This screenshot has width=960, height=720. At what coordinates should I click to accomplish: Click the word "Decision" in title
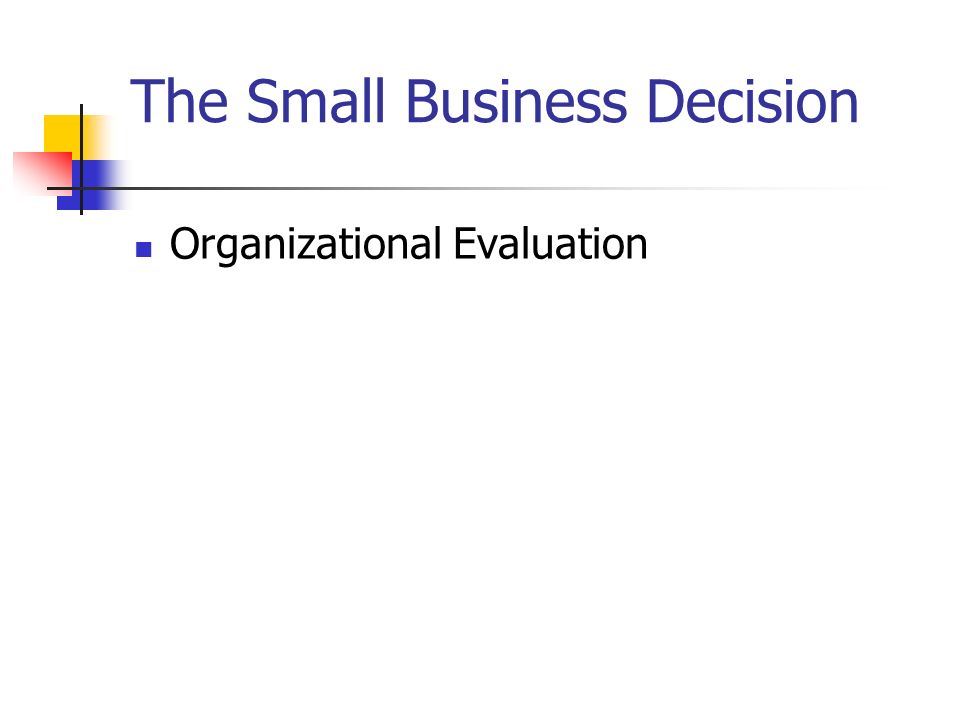[752, 101]
